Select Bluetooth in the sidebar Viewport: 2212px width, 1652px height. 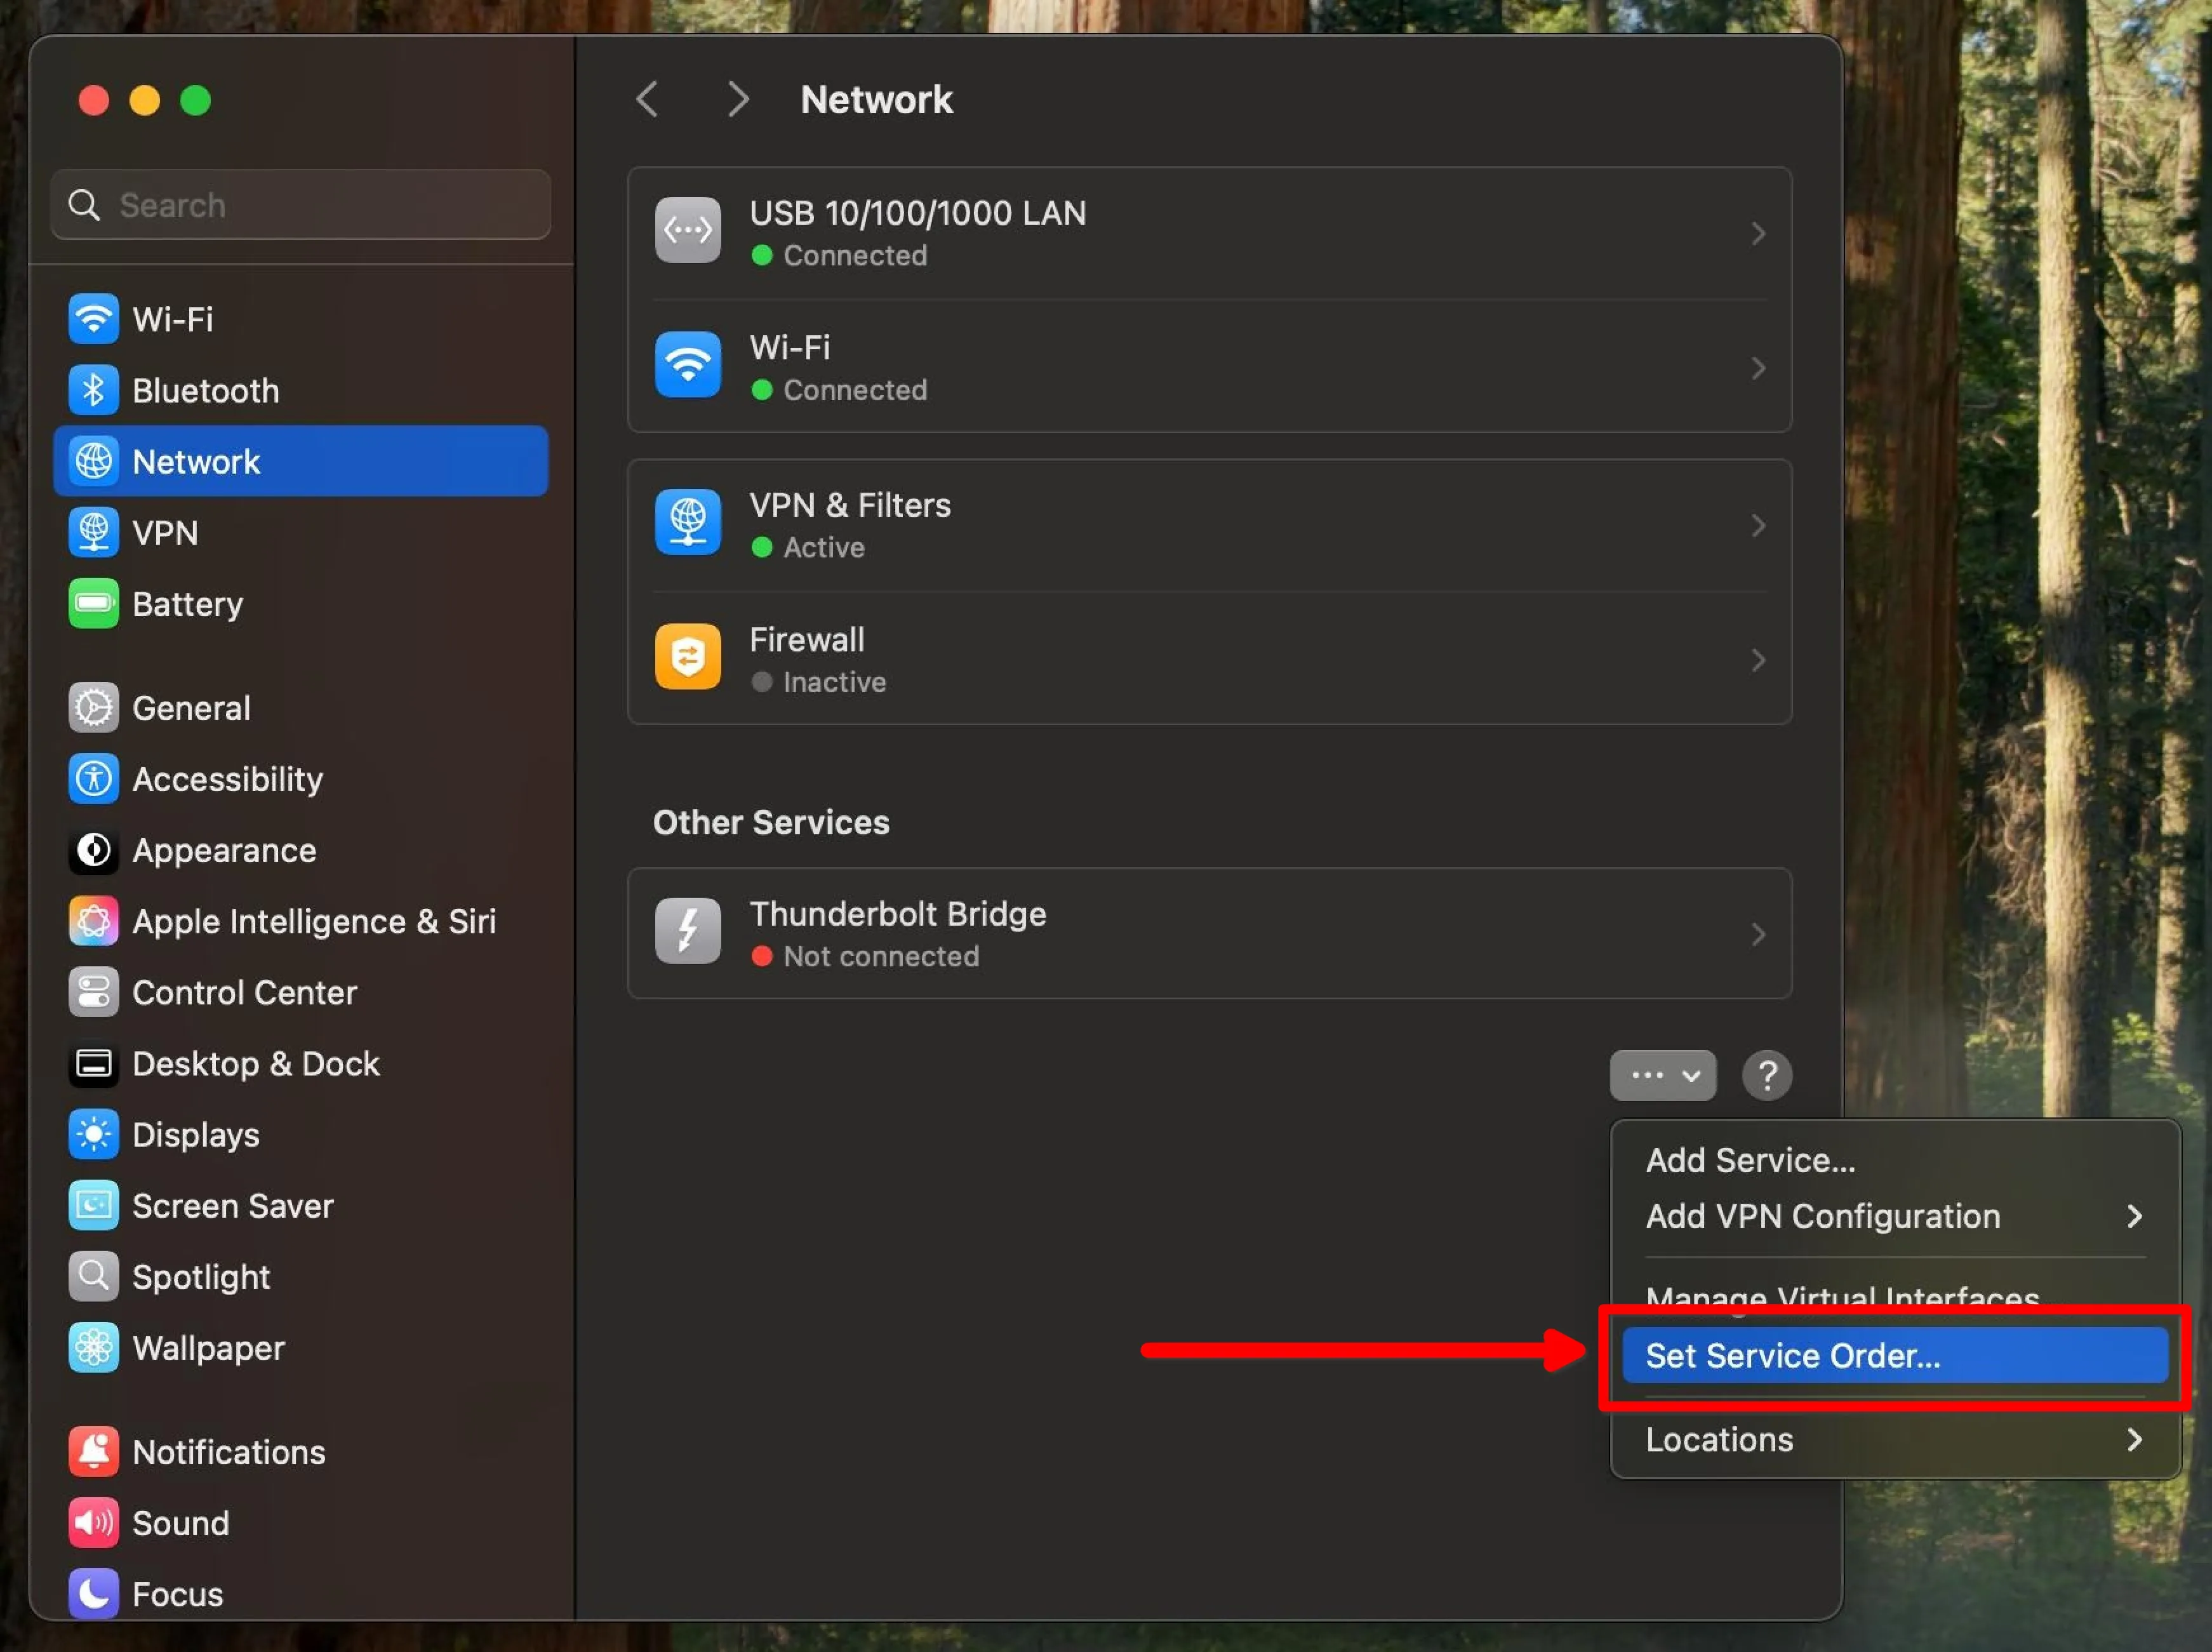tap(206, 390)
